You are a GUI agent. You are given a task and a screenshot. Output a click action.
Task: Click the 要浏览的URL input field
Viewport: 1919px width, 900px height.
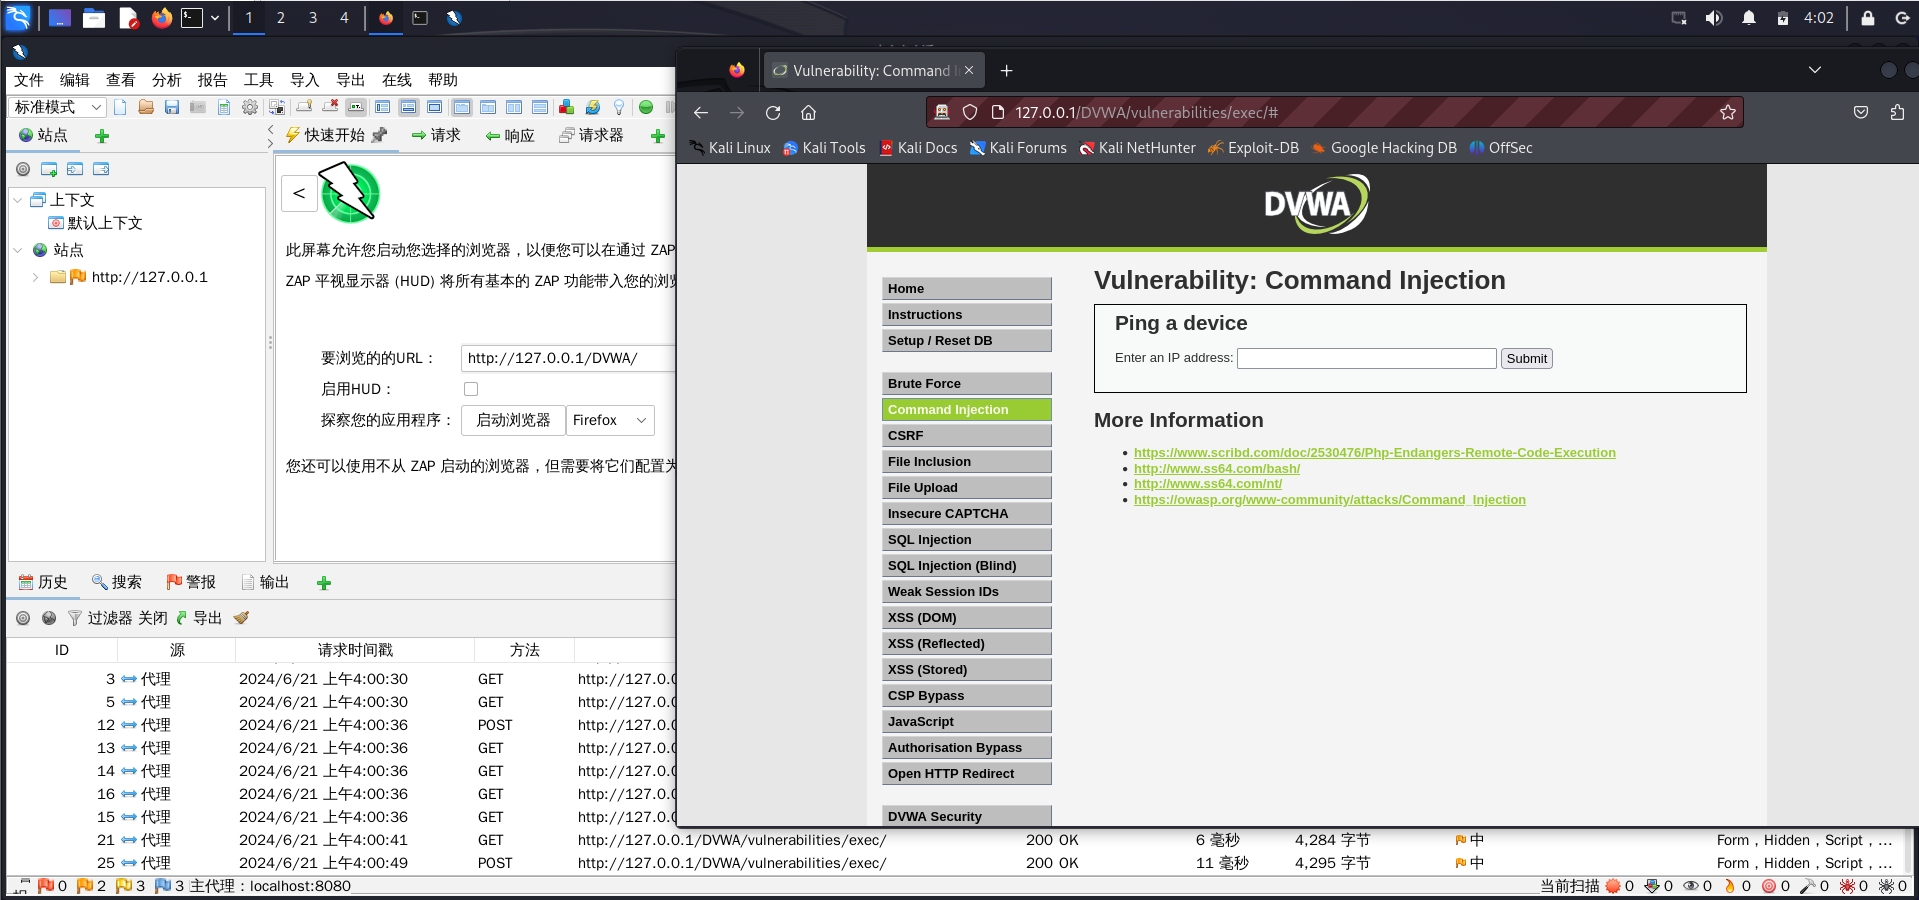[568, 358]
